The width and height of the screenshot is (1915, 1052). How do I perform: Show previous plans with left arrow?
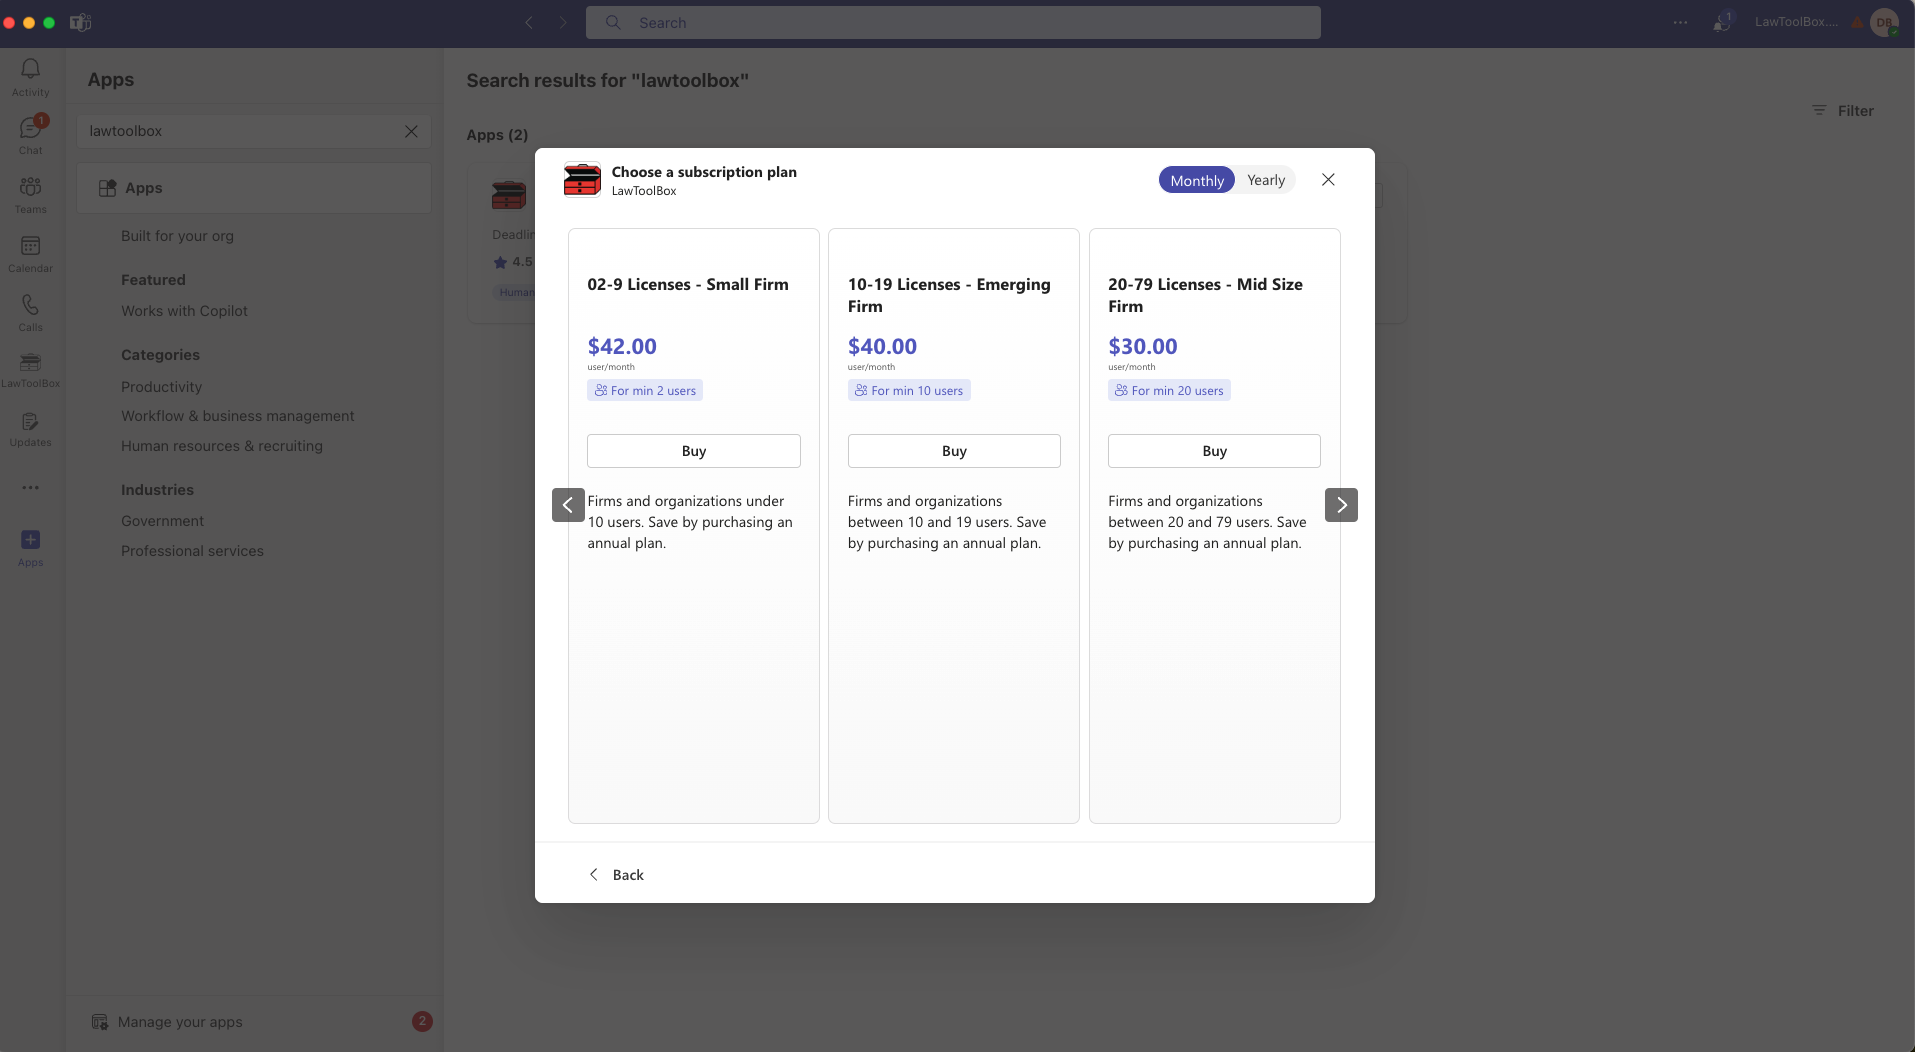click(x=568, y=505)
